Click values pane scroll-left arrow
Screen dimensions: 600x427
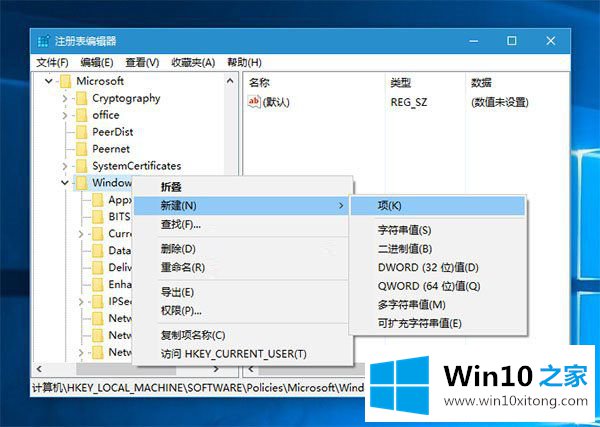point(251,369)
